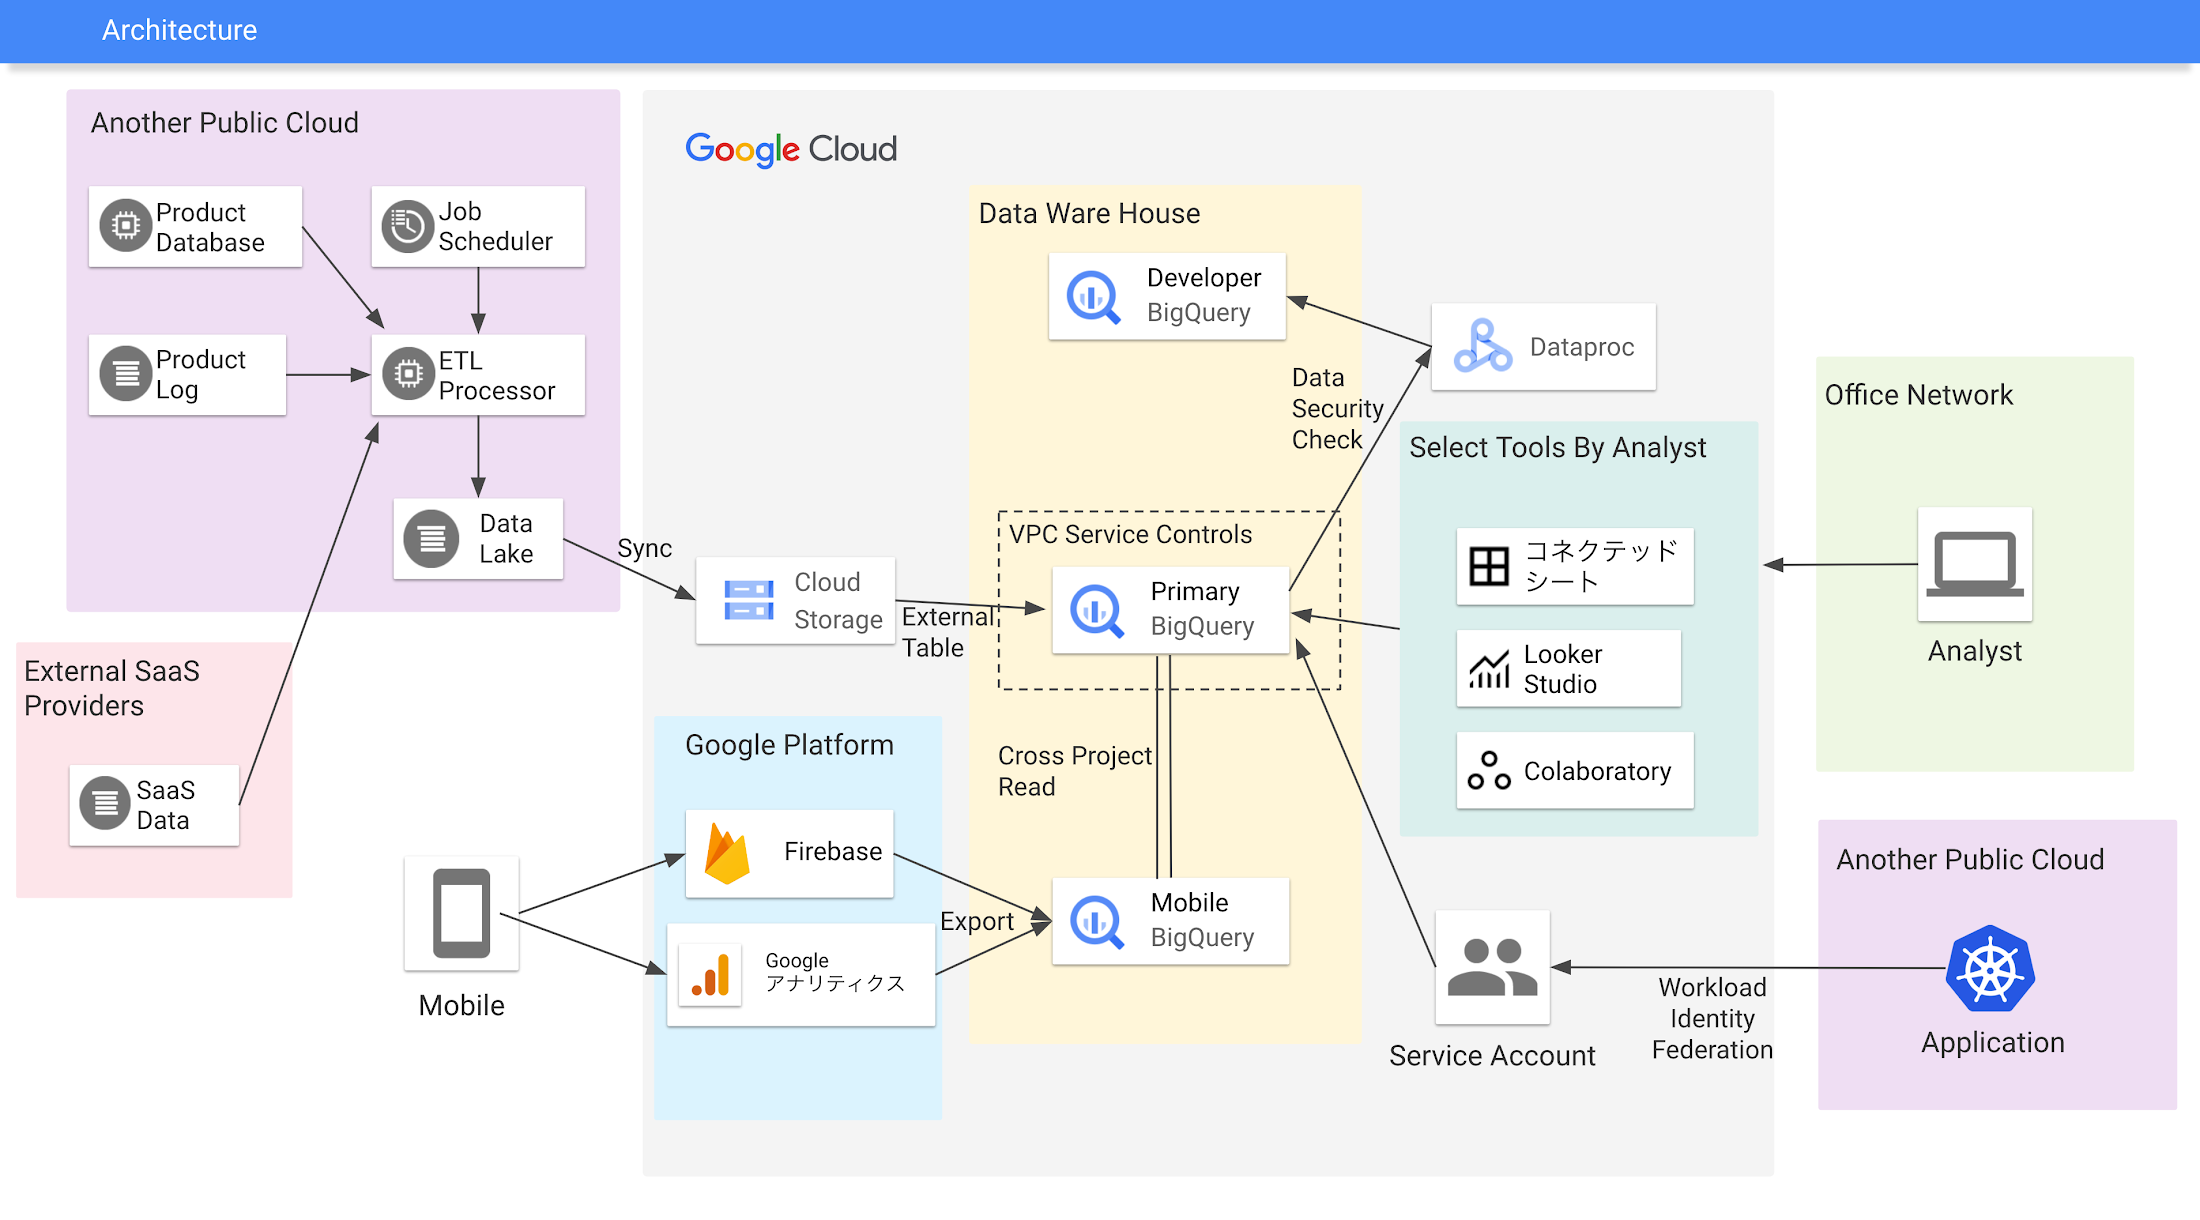Image resolution: width=2200 pixels, height=1220 pixels.
Task: Click the Analyst laptop icon
Action: [x=1975, y=564]
